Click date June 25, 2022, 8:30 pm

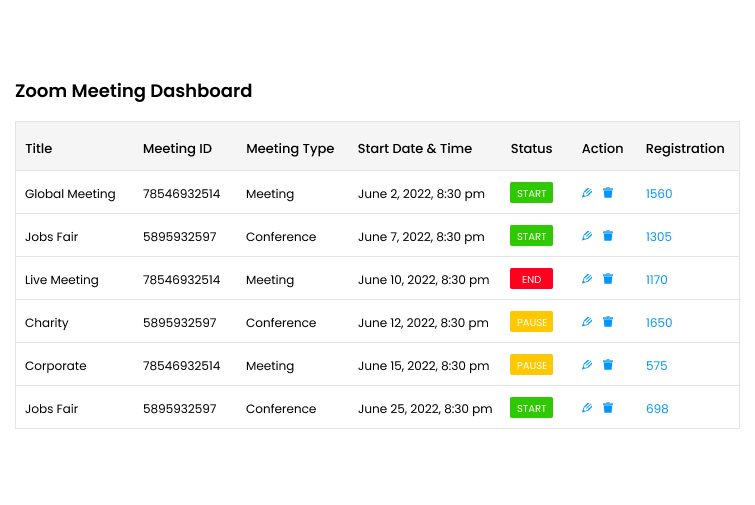(x=425, y=409)
